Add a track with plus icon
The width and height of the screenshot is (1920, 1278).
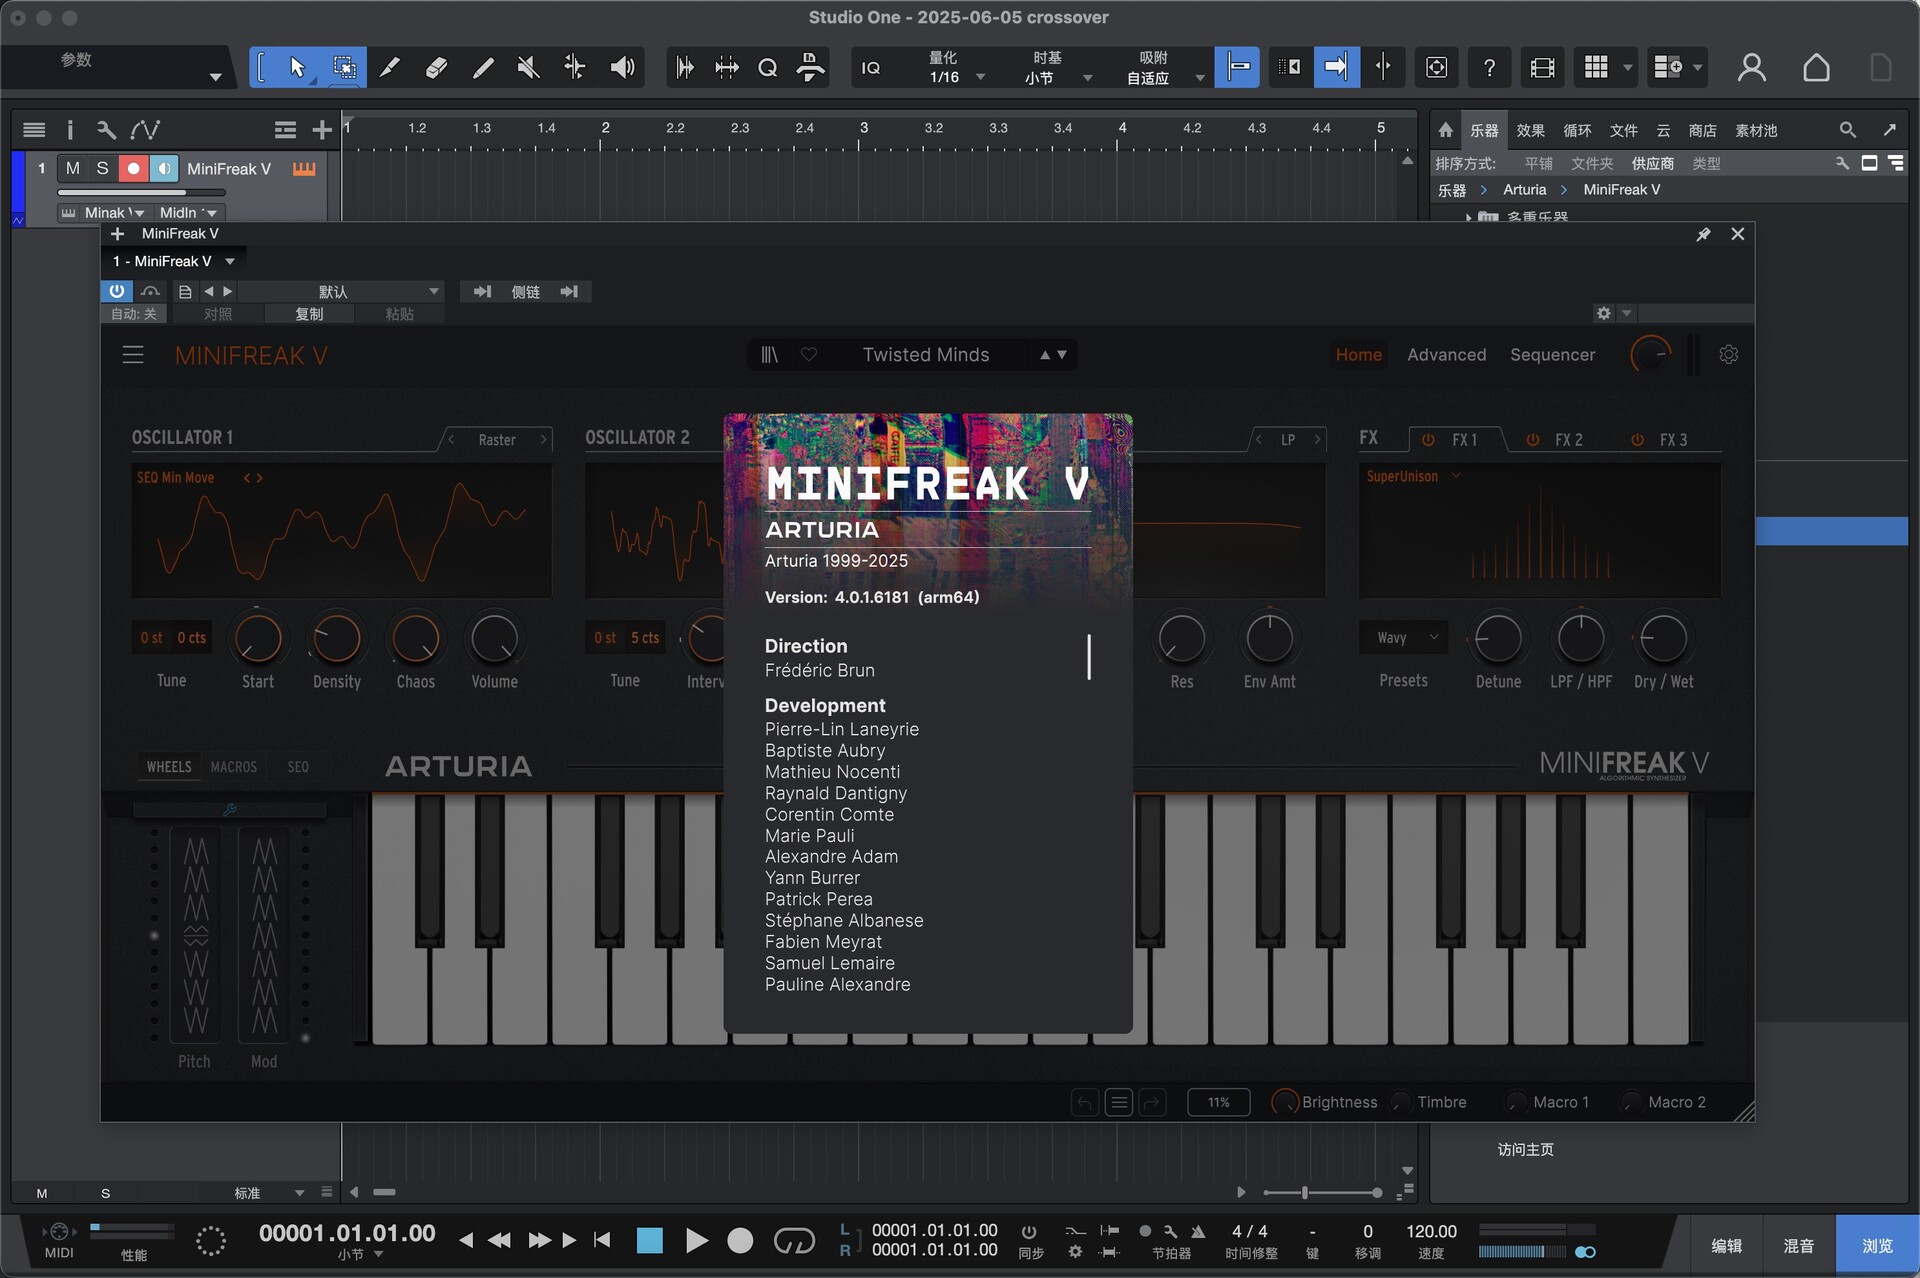321,130
